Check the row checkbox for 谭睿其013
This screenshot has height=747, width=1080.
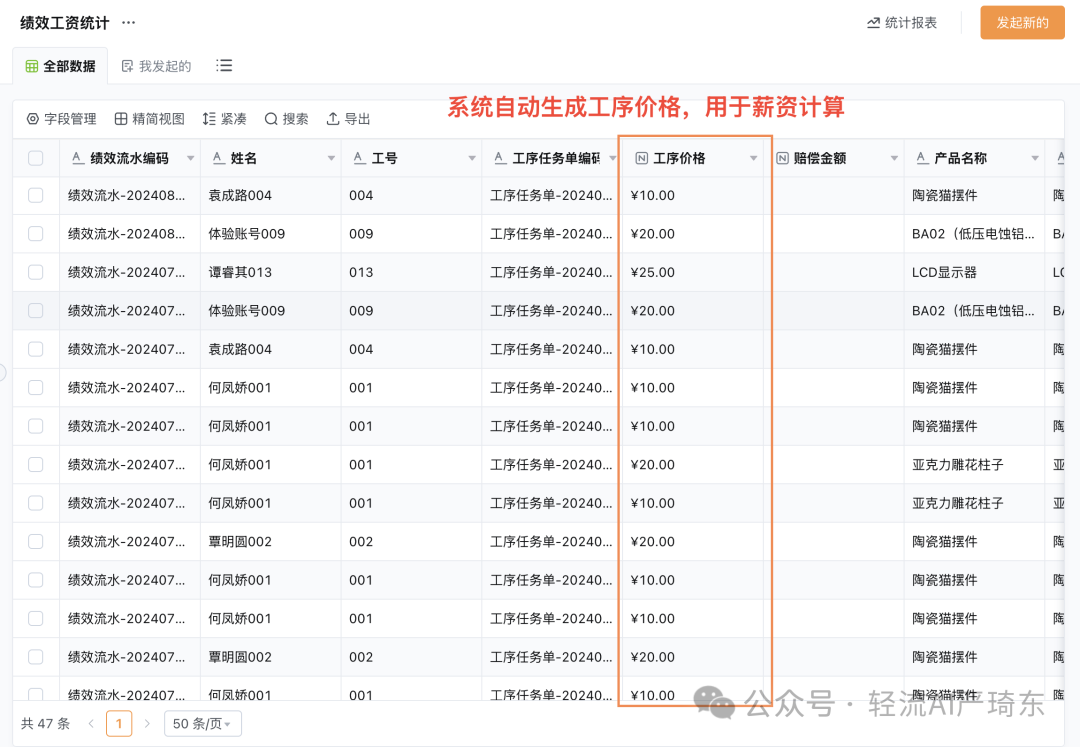[x=38, y=272]
